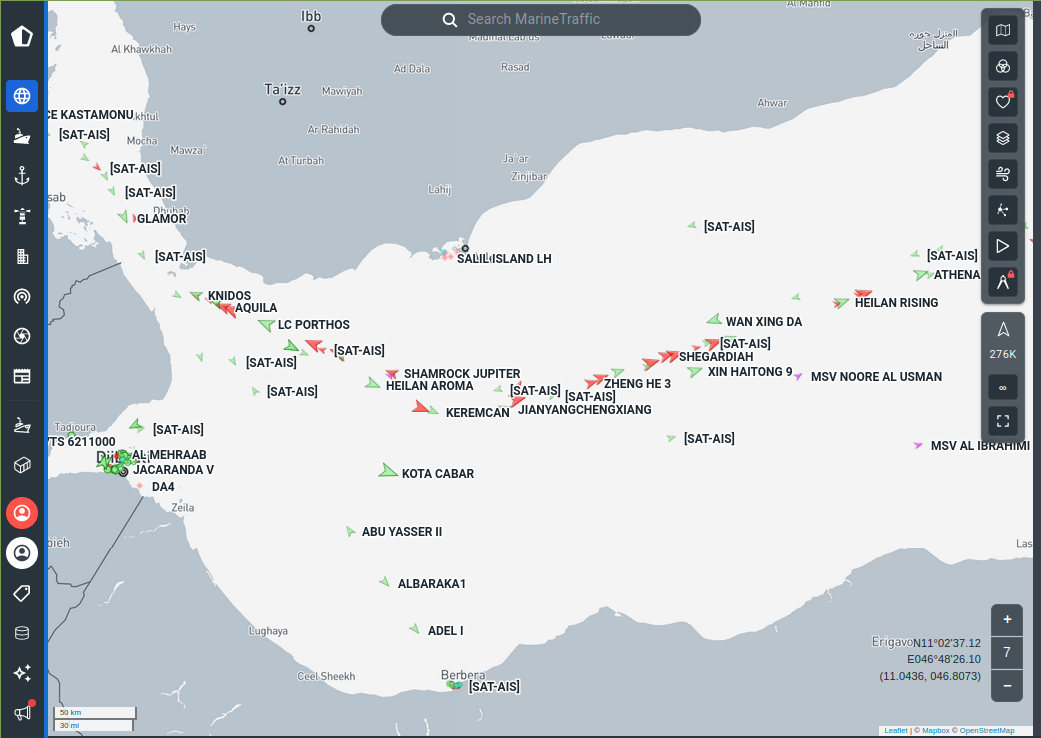The image size is (1041, 738).
Task: Open the Ports anchor icon
Action: tap(22, 176)
